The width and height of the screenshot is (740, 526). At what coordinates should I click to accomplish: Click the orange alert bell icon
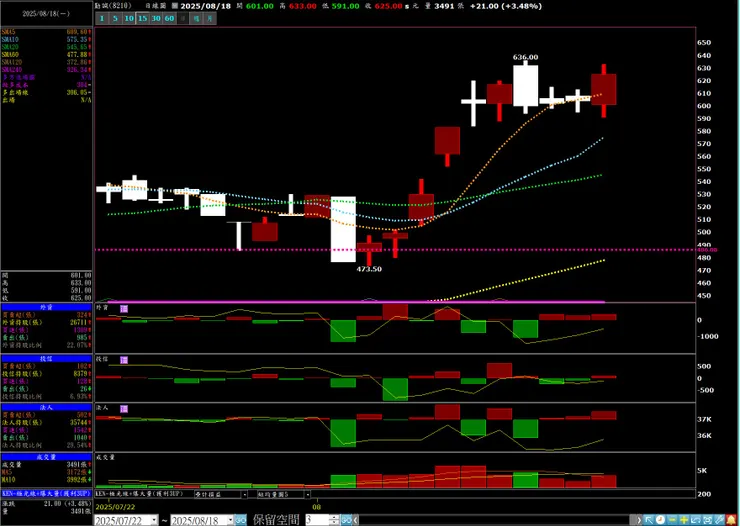[732, 520]
